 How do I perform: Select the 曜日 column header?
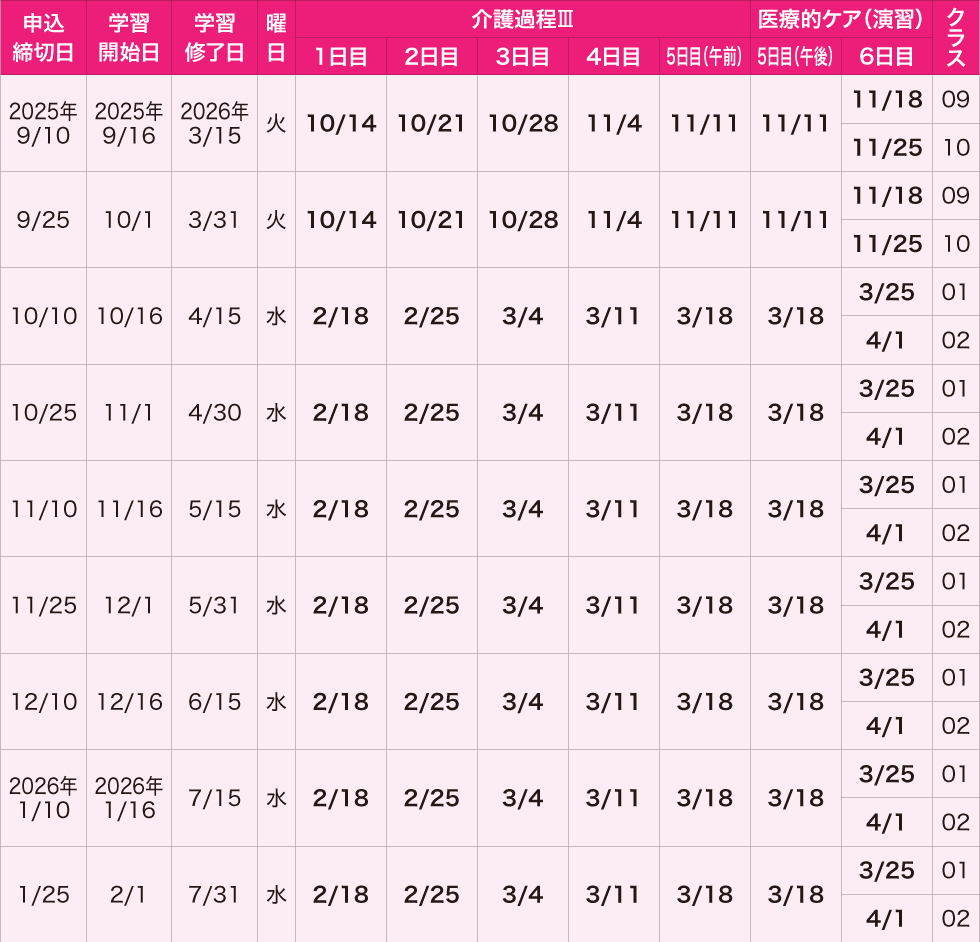pyautogui.click(x=276, y=38)
